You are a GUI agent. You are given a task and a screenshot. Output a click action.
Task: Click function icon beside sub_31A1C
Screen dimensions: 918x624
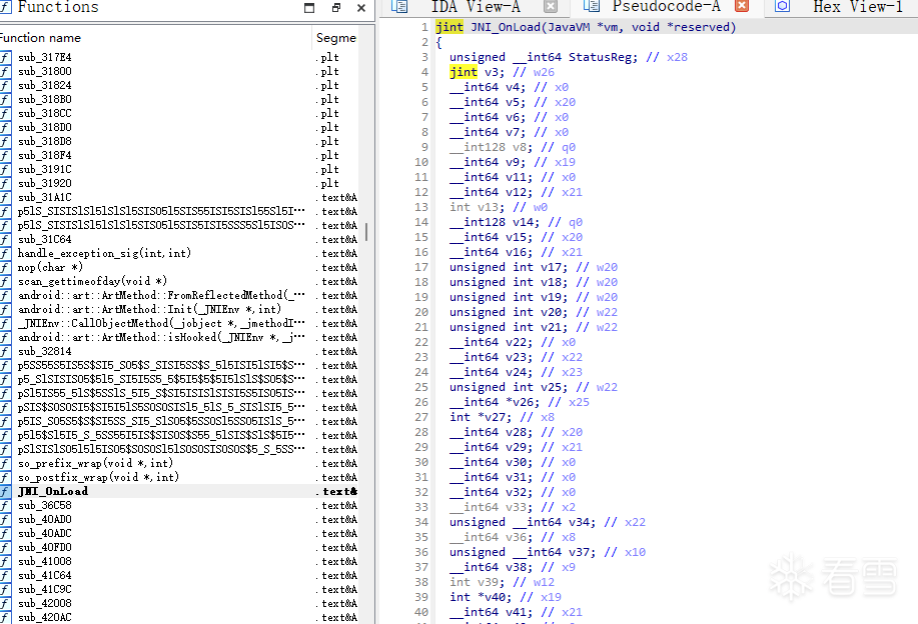(x=5, y=197)
